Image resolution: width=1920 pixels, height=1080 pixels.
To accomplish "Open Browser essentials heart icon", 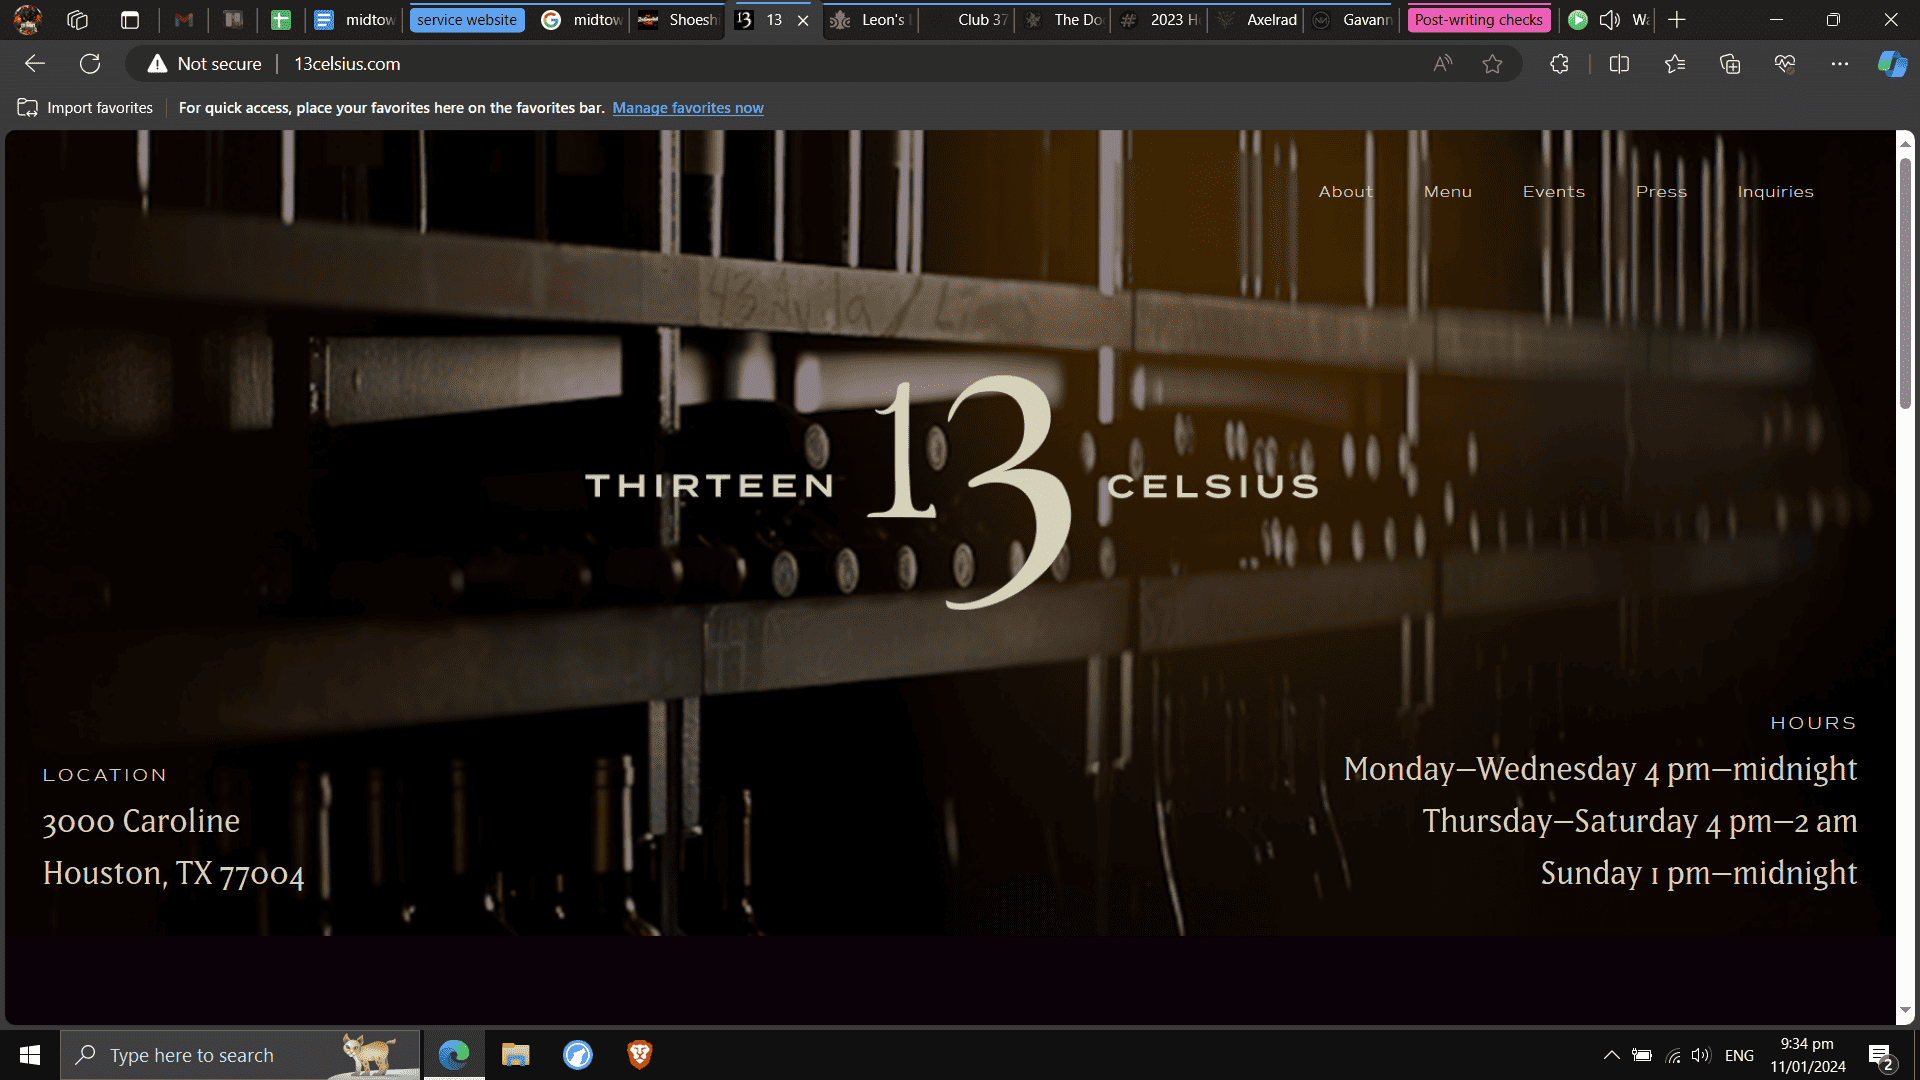I will click(x=1785, y=64).
